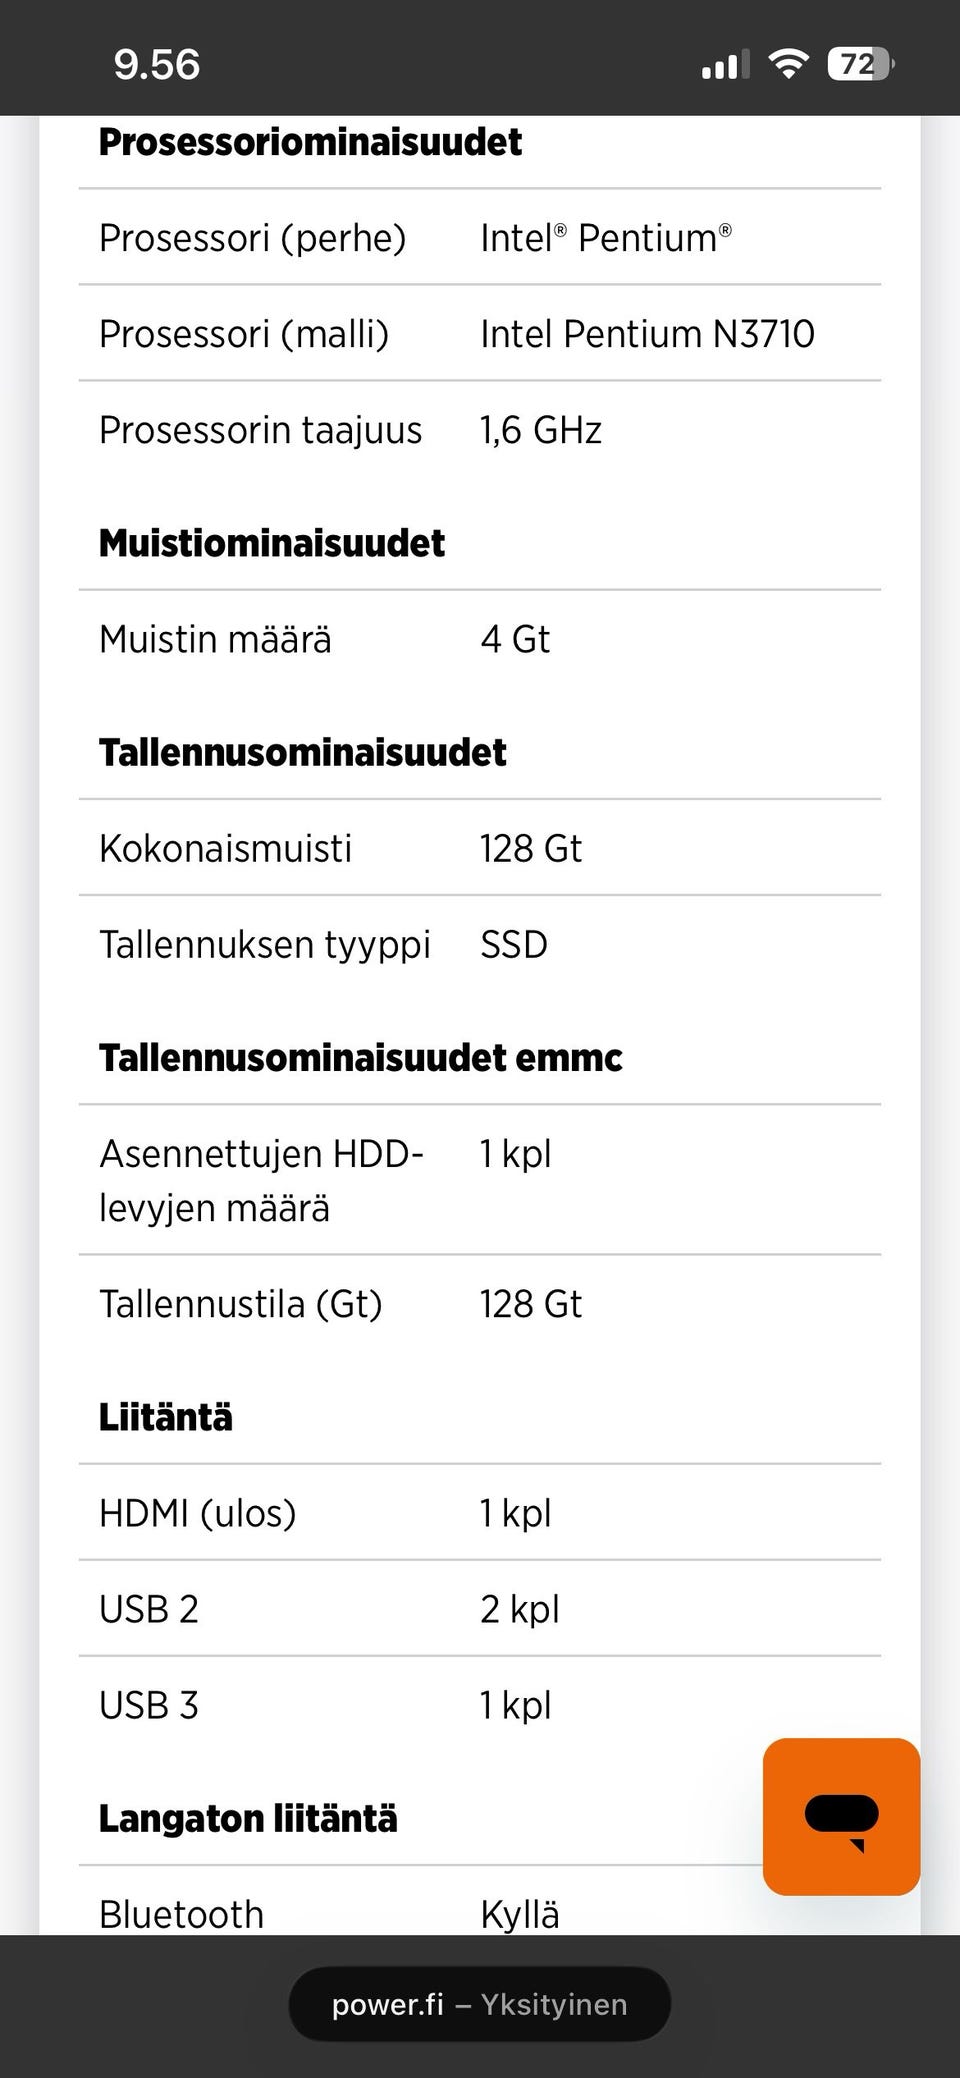Viewport: 960px width, 2078px height.
Task: Tap the clock showing 9.56
Action: coord(157,65)
